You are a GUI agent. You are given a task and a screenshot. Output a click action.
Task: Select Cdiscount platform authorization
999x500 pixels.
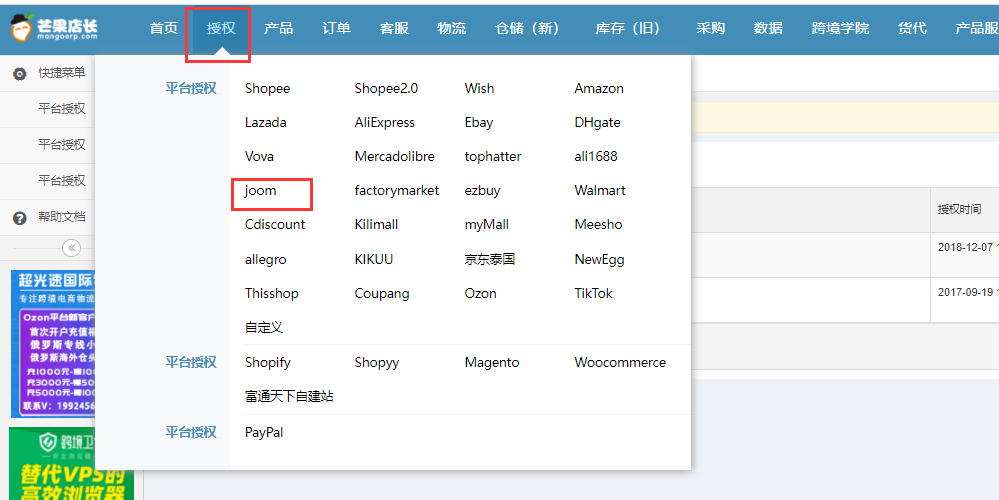[x=275, y=224]
